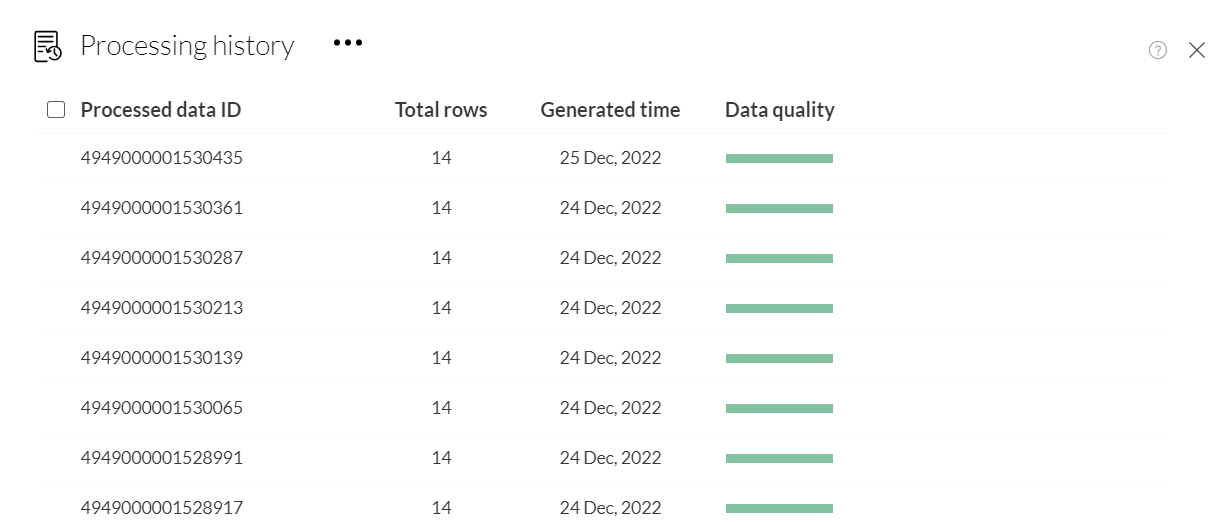1230x522 pixels.
Task: Select processed data ID 4949000001530287
Action: coord(162,258)
